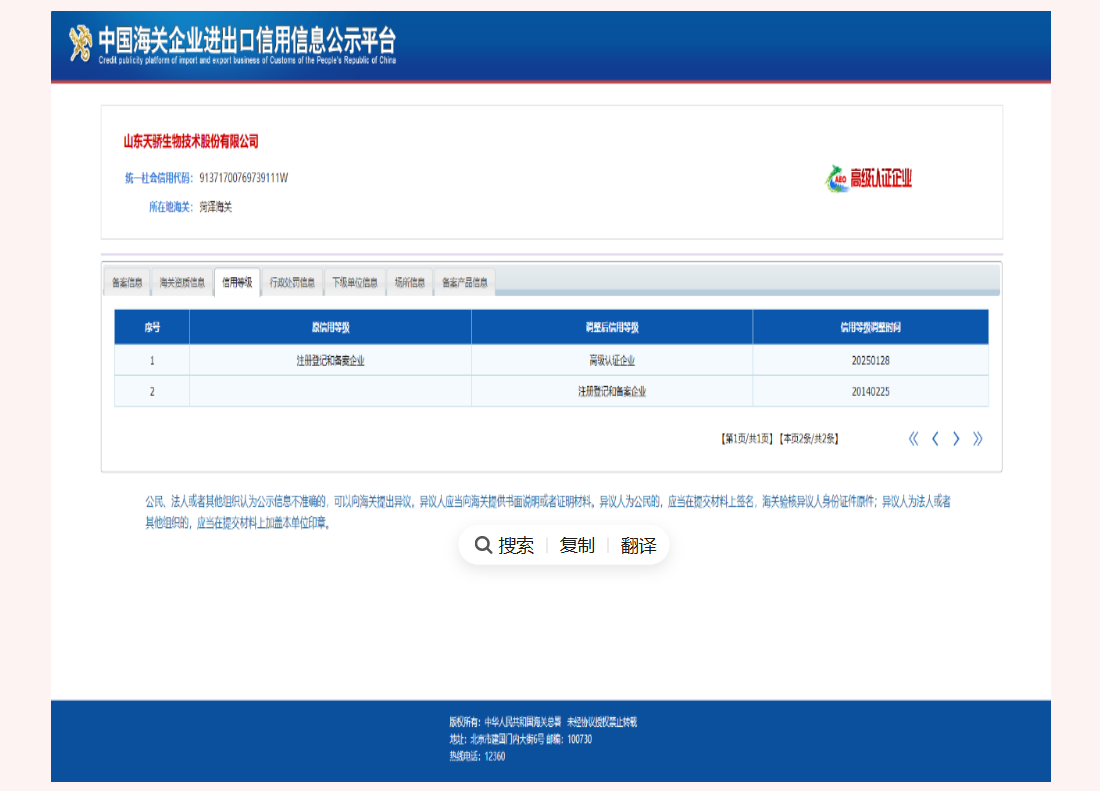1100x791 pixels.
Task: Click the AEO 高级认证企业 badge
Action: tap(868, 178)
